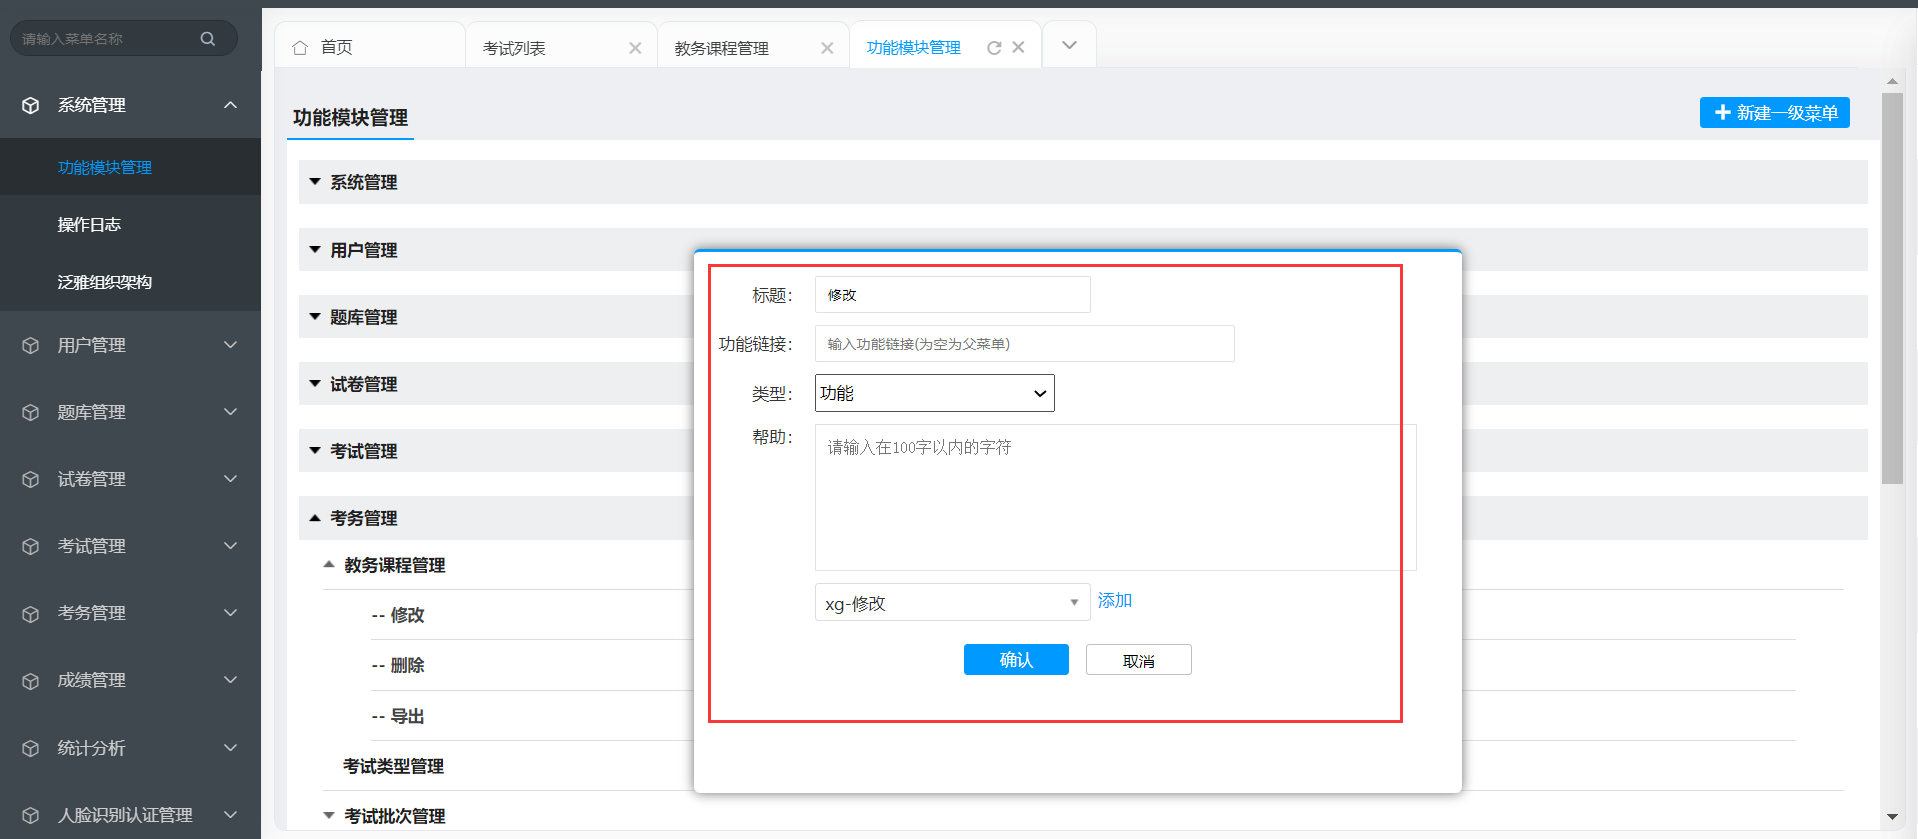The width and height of the screenshot is (1918, 839).
Task: Select the 功能模块管理 tab
Action: tap(913, 47)
